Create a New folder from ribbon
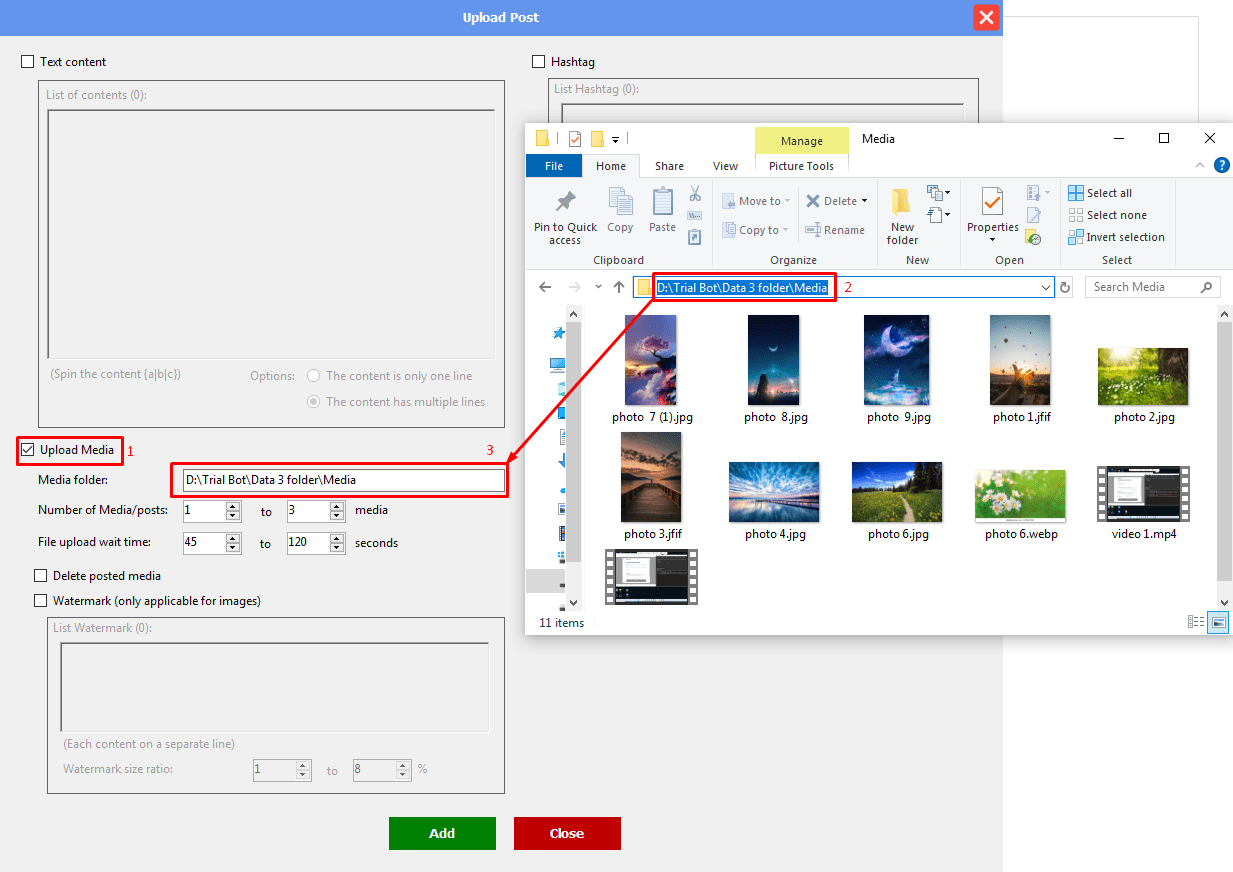1233x872 pixels. (x=902, y=204)
